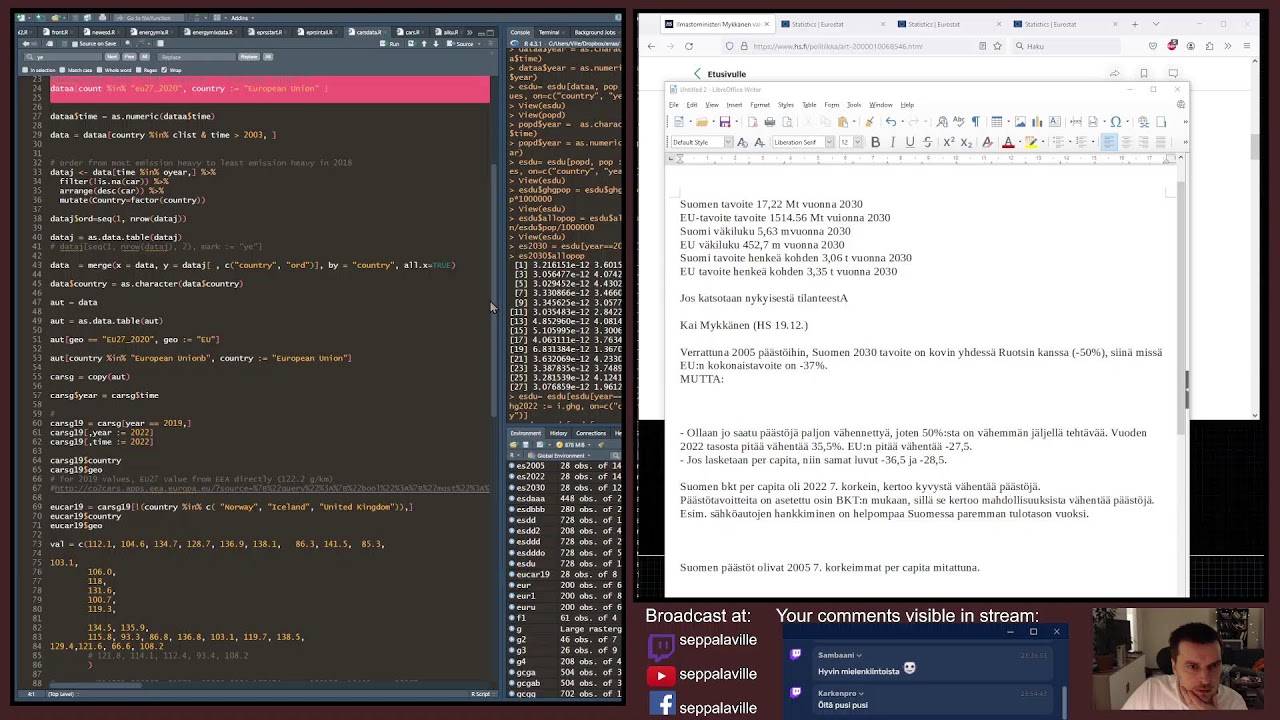Image resolution: width=1280 pixels, height=720 pixels.
Task: Apply Subscript from the Writer toolbar
Action: (966, 142)
